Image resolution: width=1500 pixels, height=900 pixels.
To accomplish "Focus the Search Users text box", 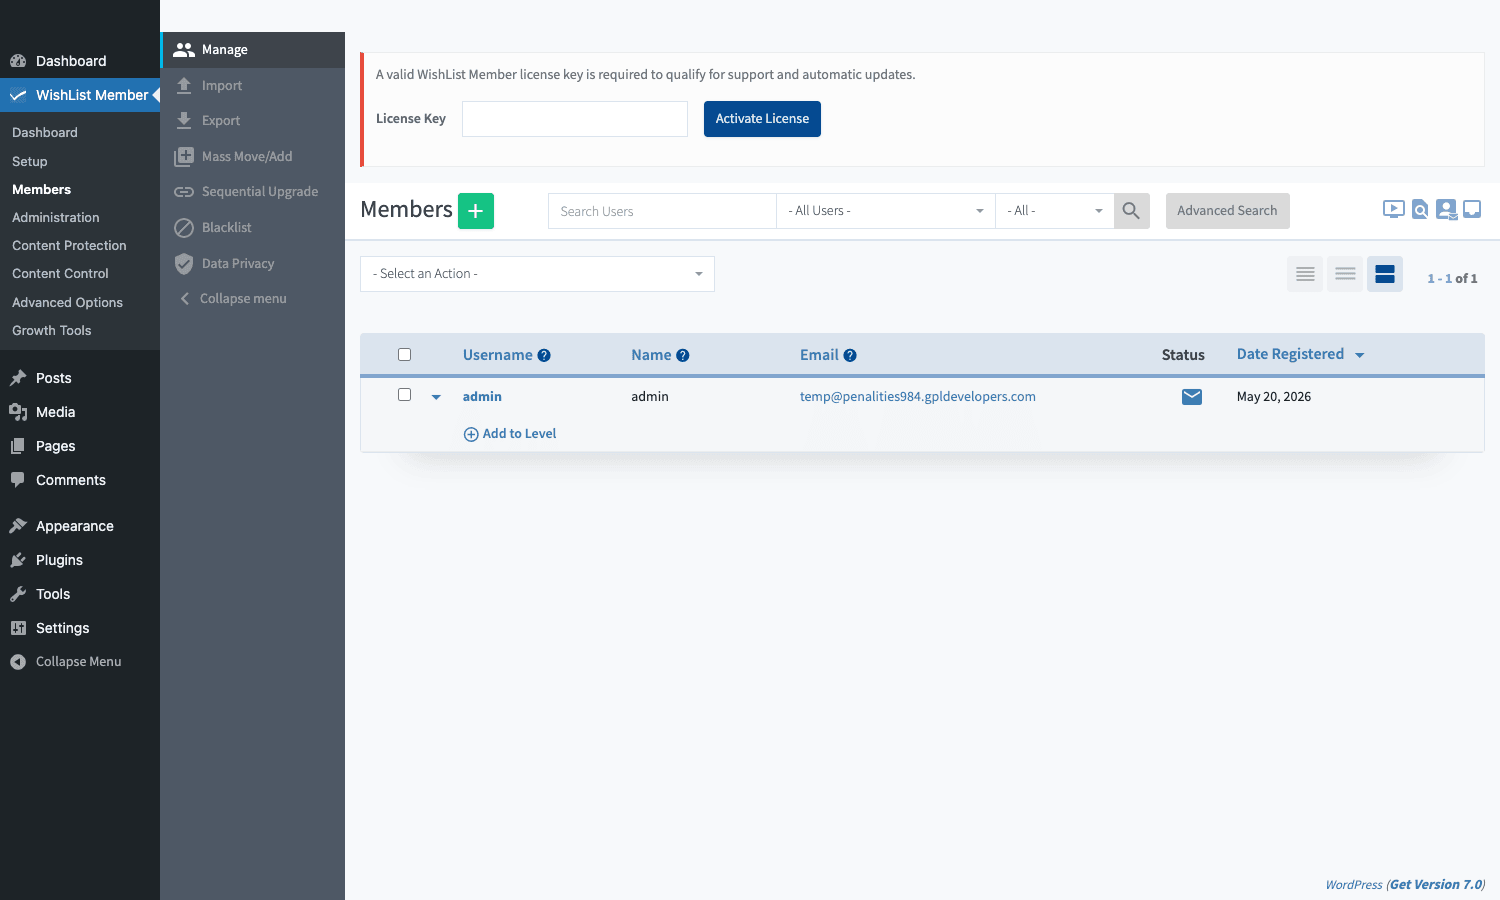I will click(x=662, y=211).
